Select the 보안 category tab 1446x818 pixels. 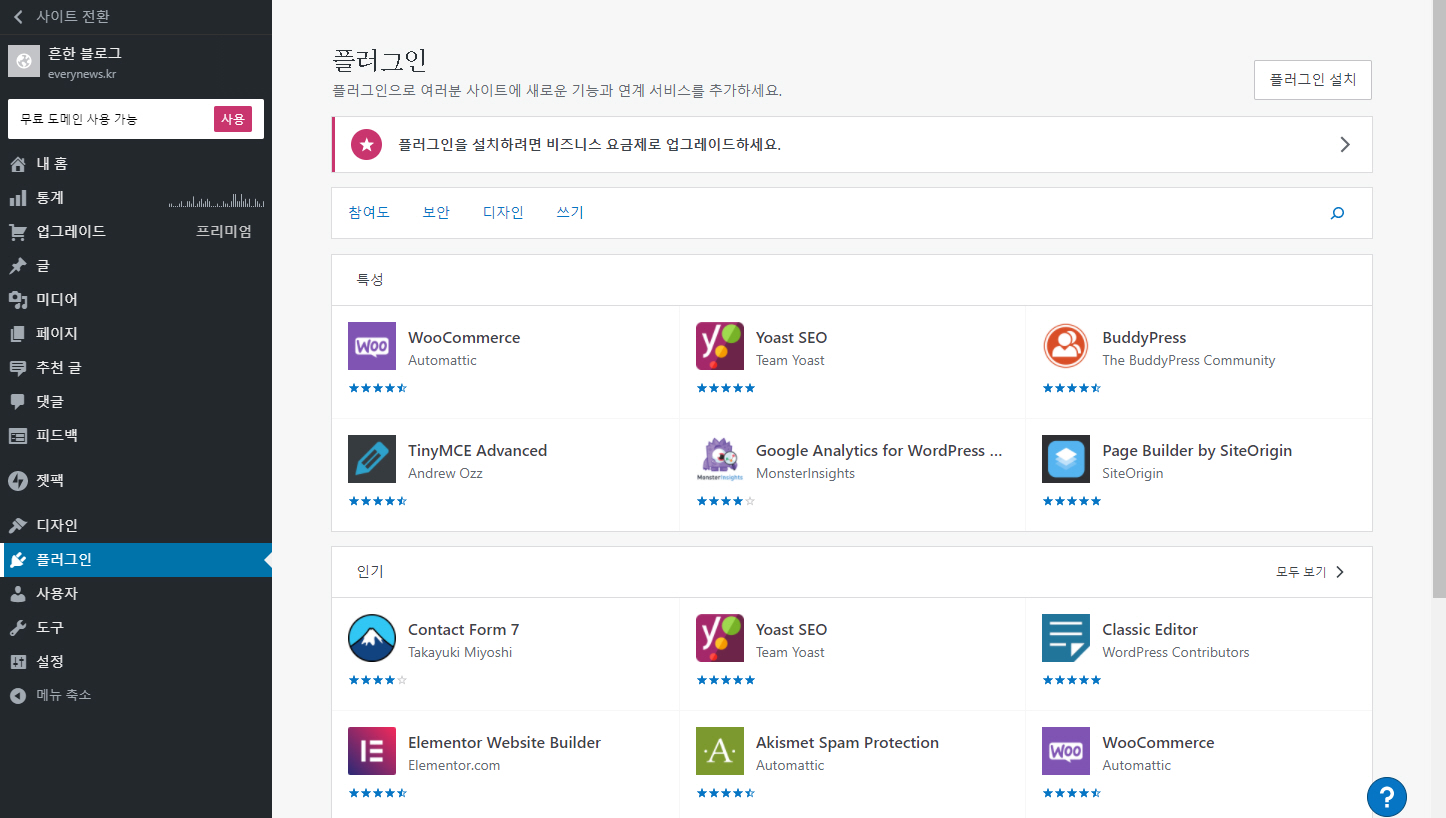click(x=436, y=213)
